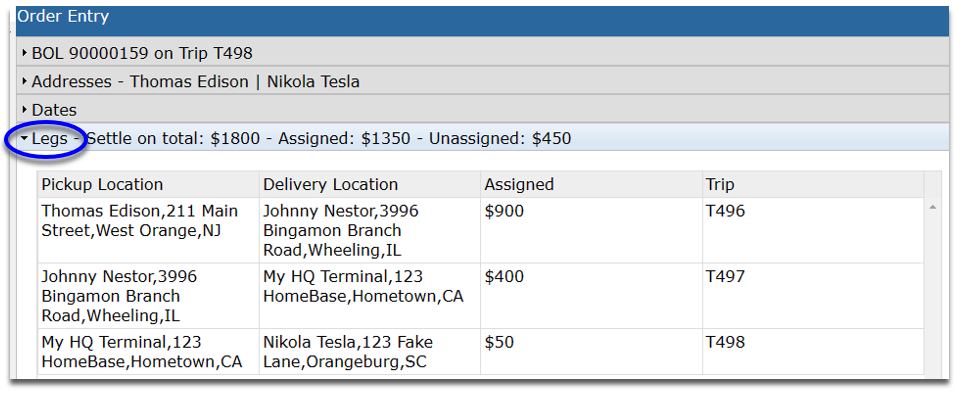Viewport: 962px width, 398px height.
Task: Select the Thomas Edison pickup location cell
Action: tap(148, 230)
